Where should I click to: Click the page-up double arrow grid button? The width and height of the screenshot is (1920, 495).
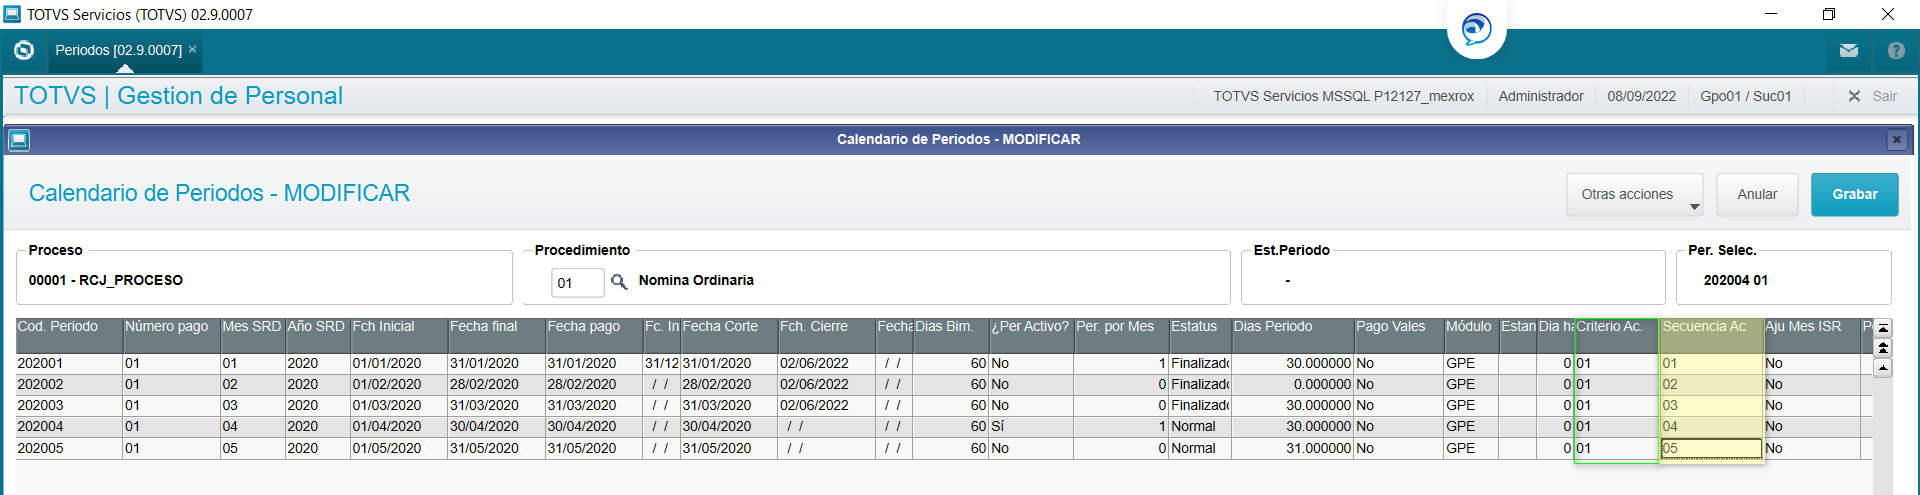point(1883,347)
